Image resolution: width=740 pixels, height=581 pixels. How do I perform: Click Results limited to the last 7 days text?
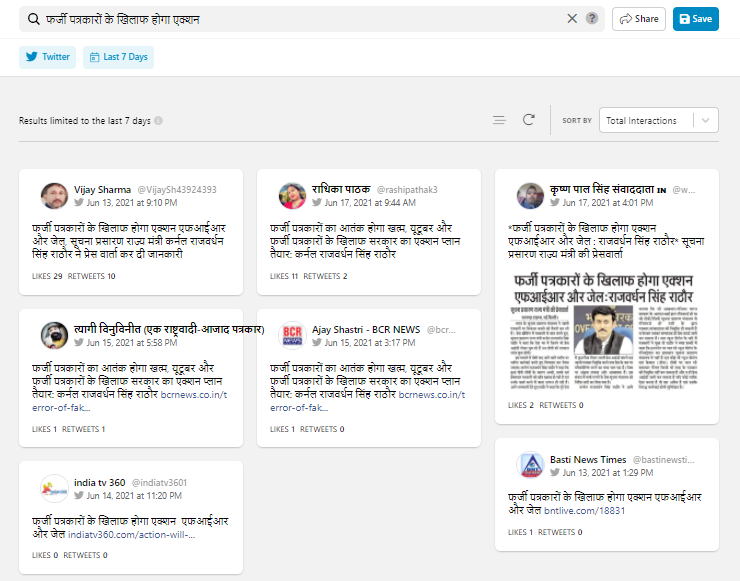84,121
